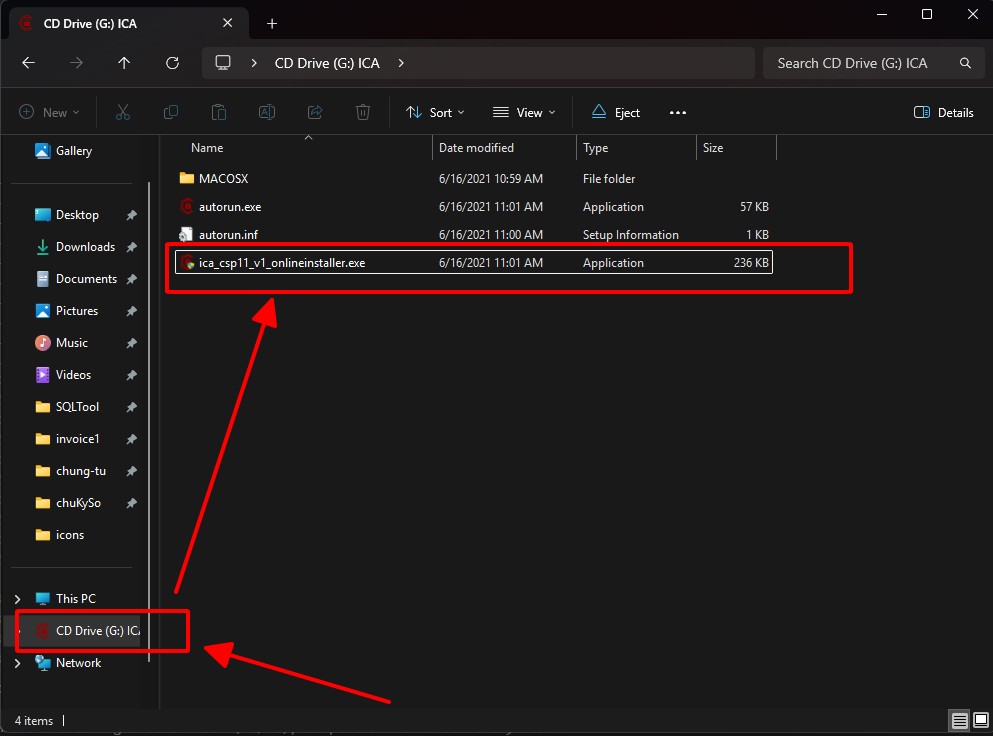The image size is (993, 736).
Task: Open the Sort dropdown menu
Action: point(435,113)
